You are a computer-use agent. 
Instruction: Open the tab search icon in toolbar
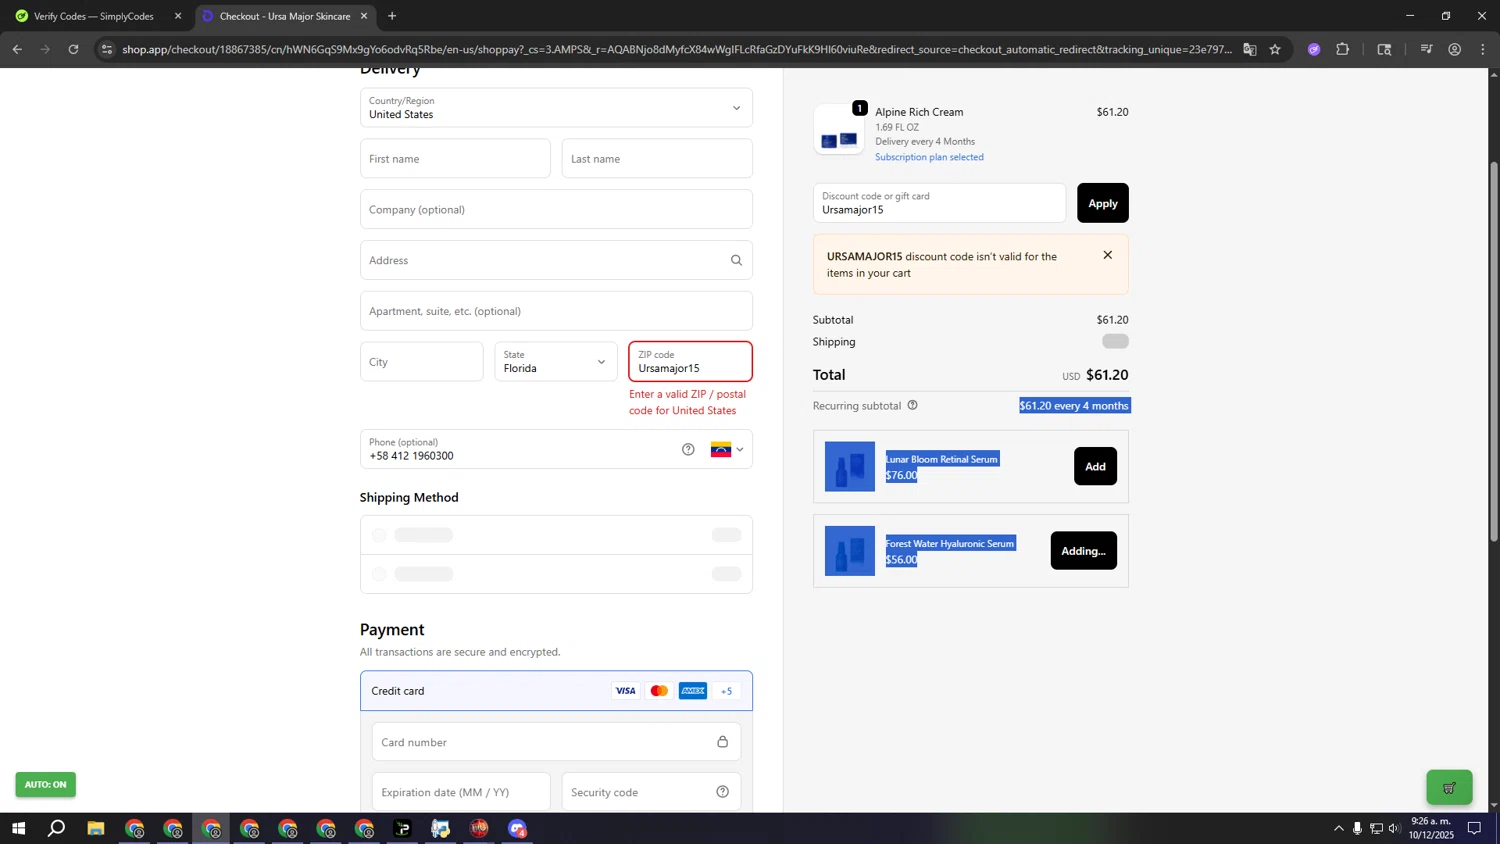pyautogui.click(x=1385, y=49)
